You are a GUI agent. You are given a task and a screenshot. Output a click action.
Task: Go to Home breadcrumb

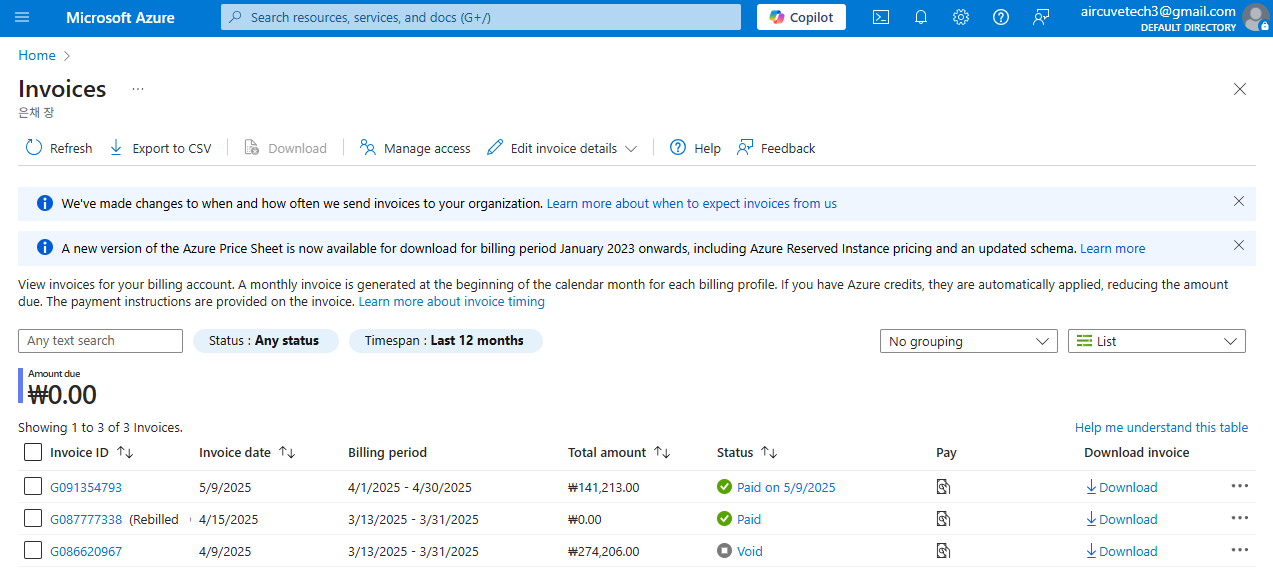click(x=37, y=55)
